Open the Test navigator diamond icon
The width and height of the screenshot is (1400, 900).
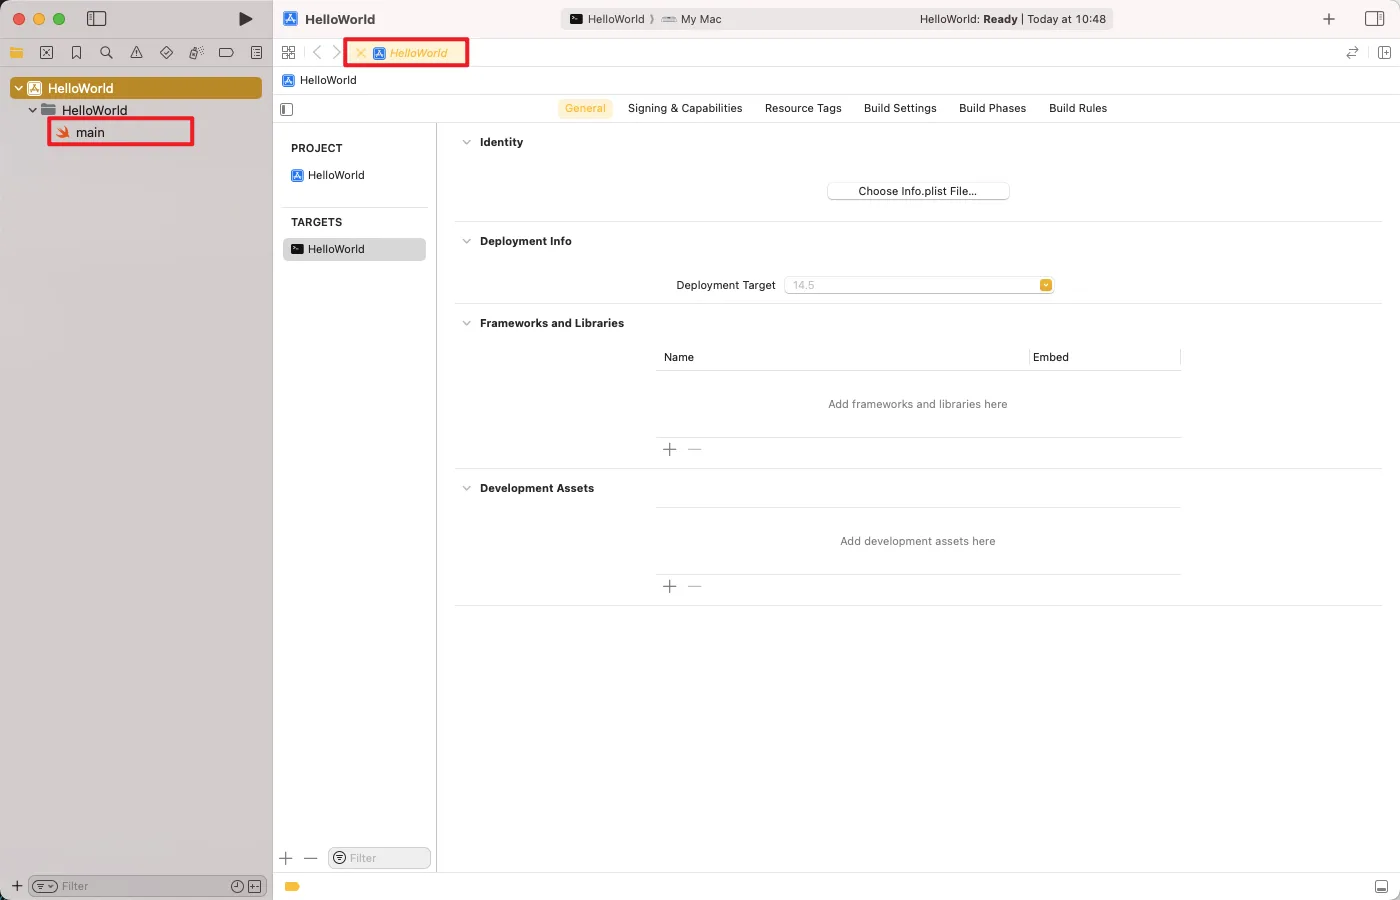(166, 52)
